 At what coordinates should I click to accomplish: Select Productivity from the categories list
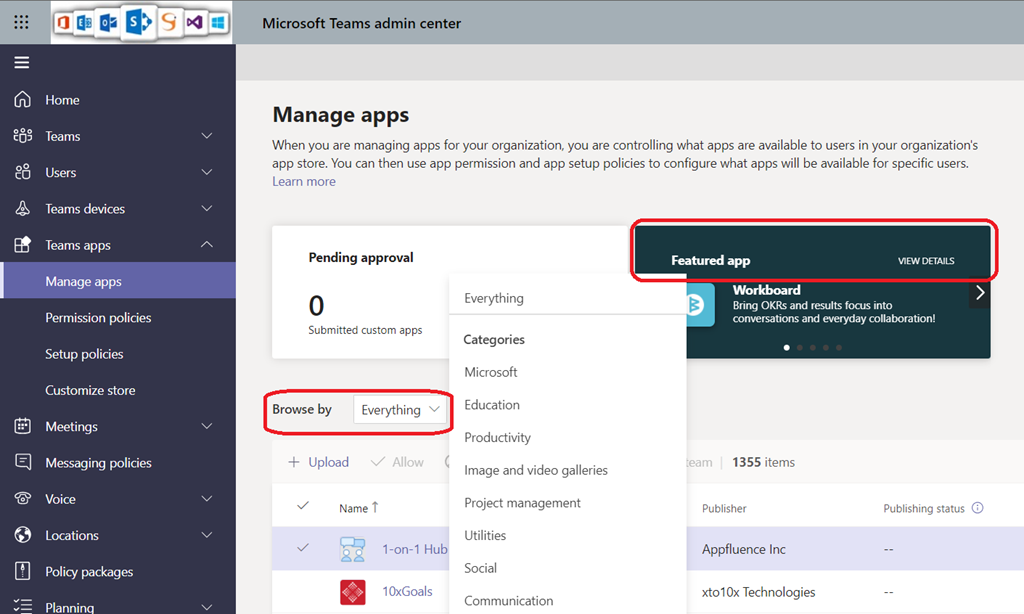[497, 437]
